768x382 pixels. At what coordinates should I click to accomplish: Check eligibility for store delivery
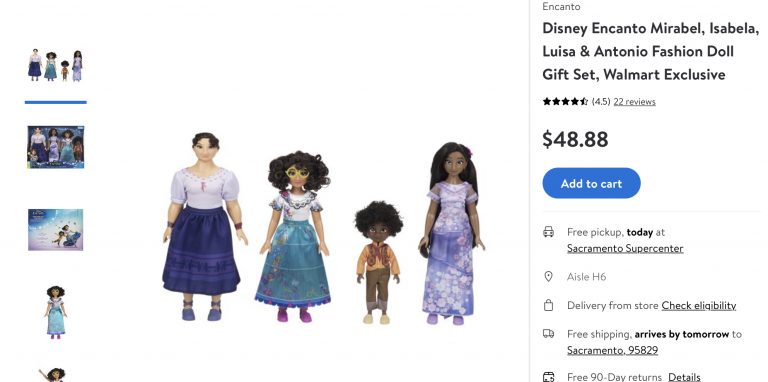[x=698, y=305]
